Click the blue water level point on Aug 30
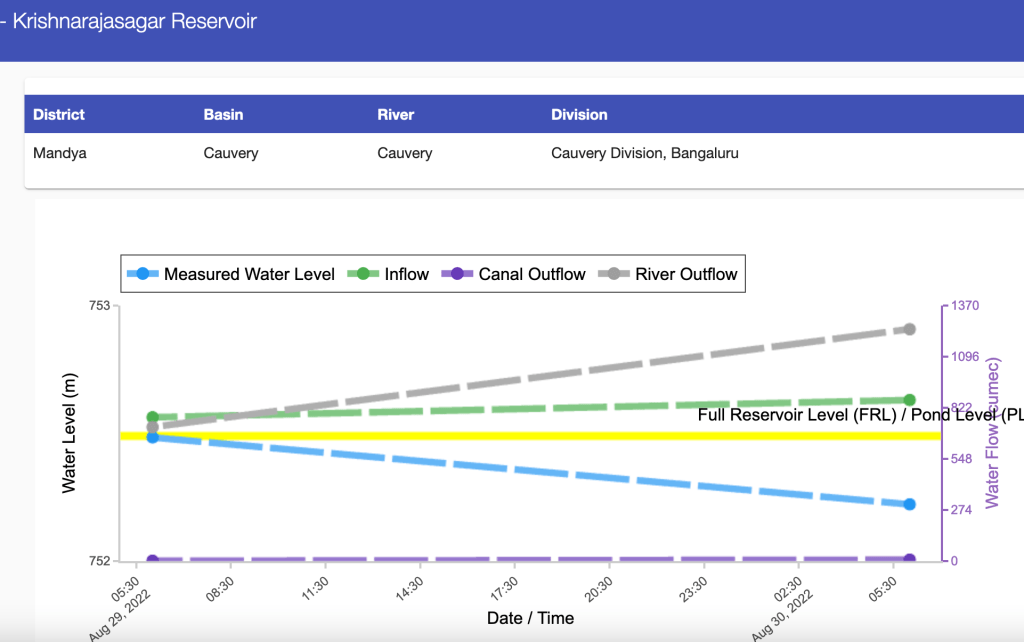This screenshot has height=642, width=1024. [x=909, y=504]
